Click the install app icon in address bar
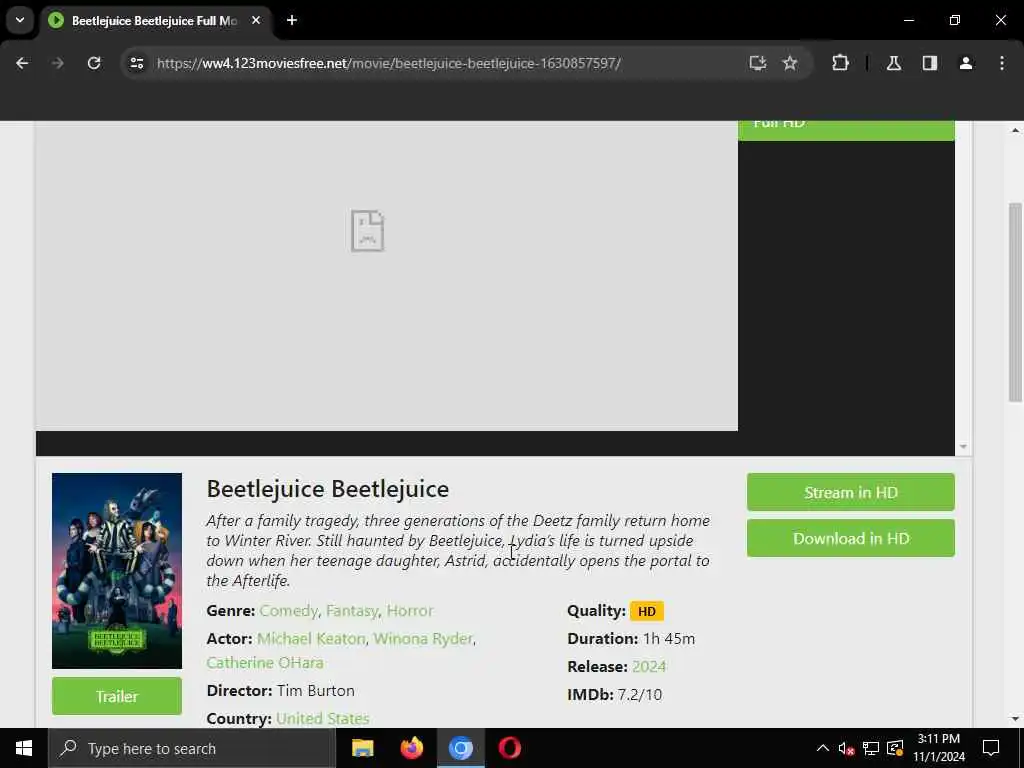This screenshot has height=768, width=1024. point(758,63)
